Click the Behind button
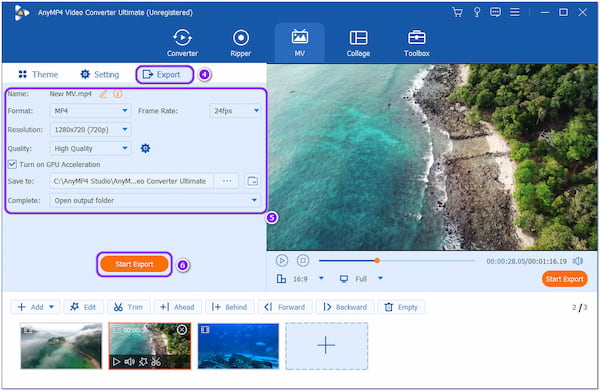The image size is (600, 391). point(229,307)
